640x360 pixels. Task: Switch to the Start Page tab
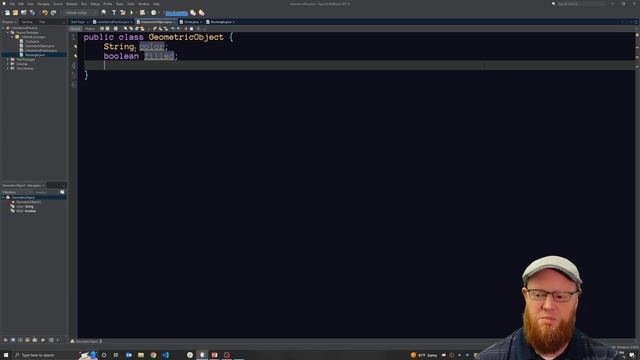[x=78, y=22]
